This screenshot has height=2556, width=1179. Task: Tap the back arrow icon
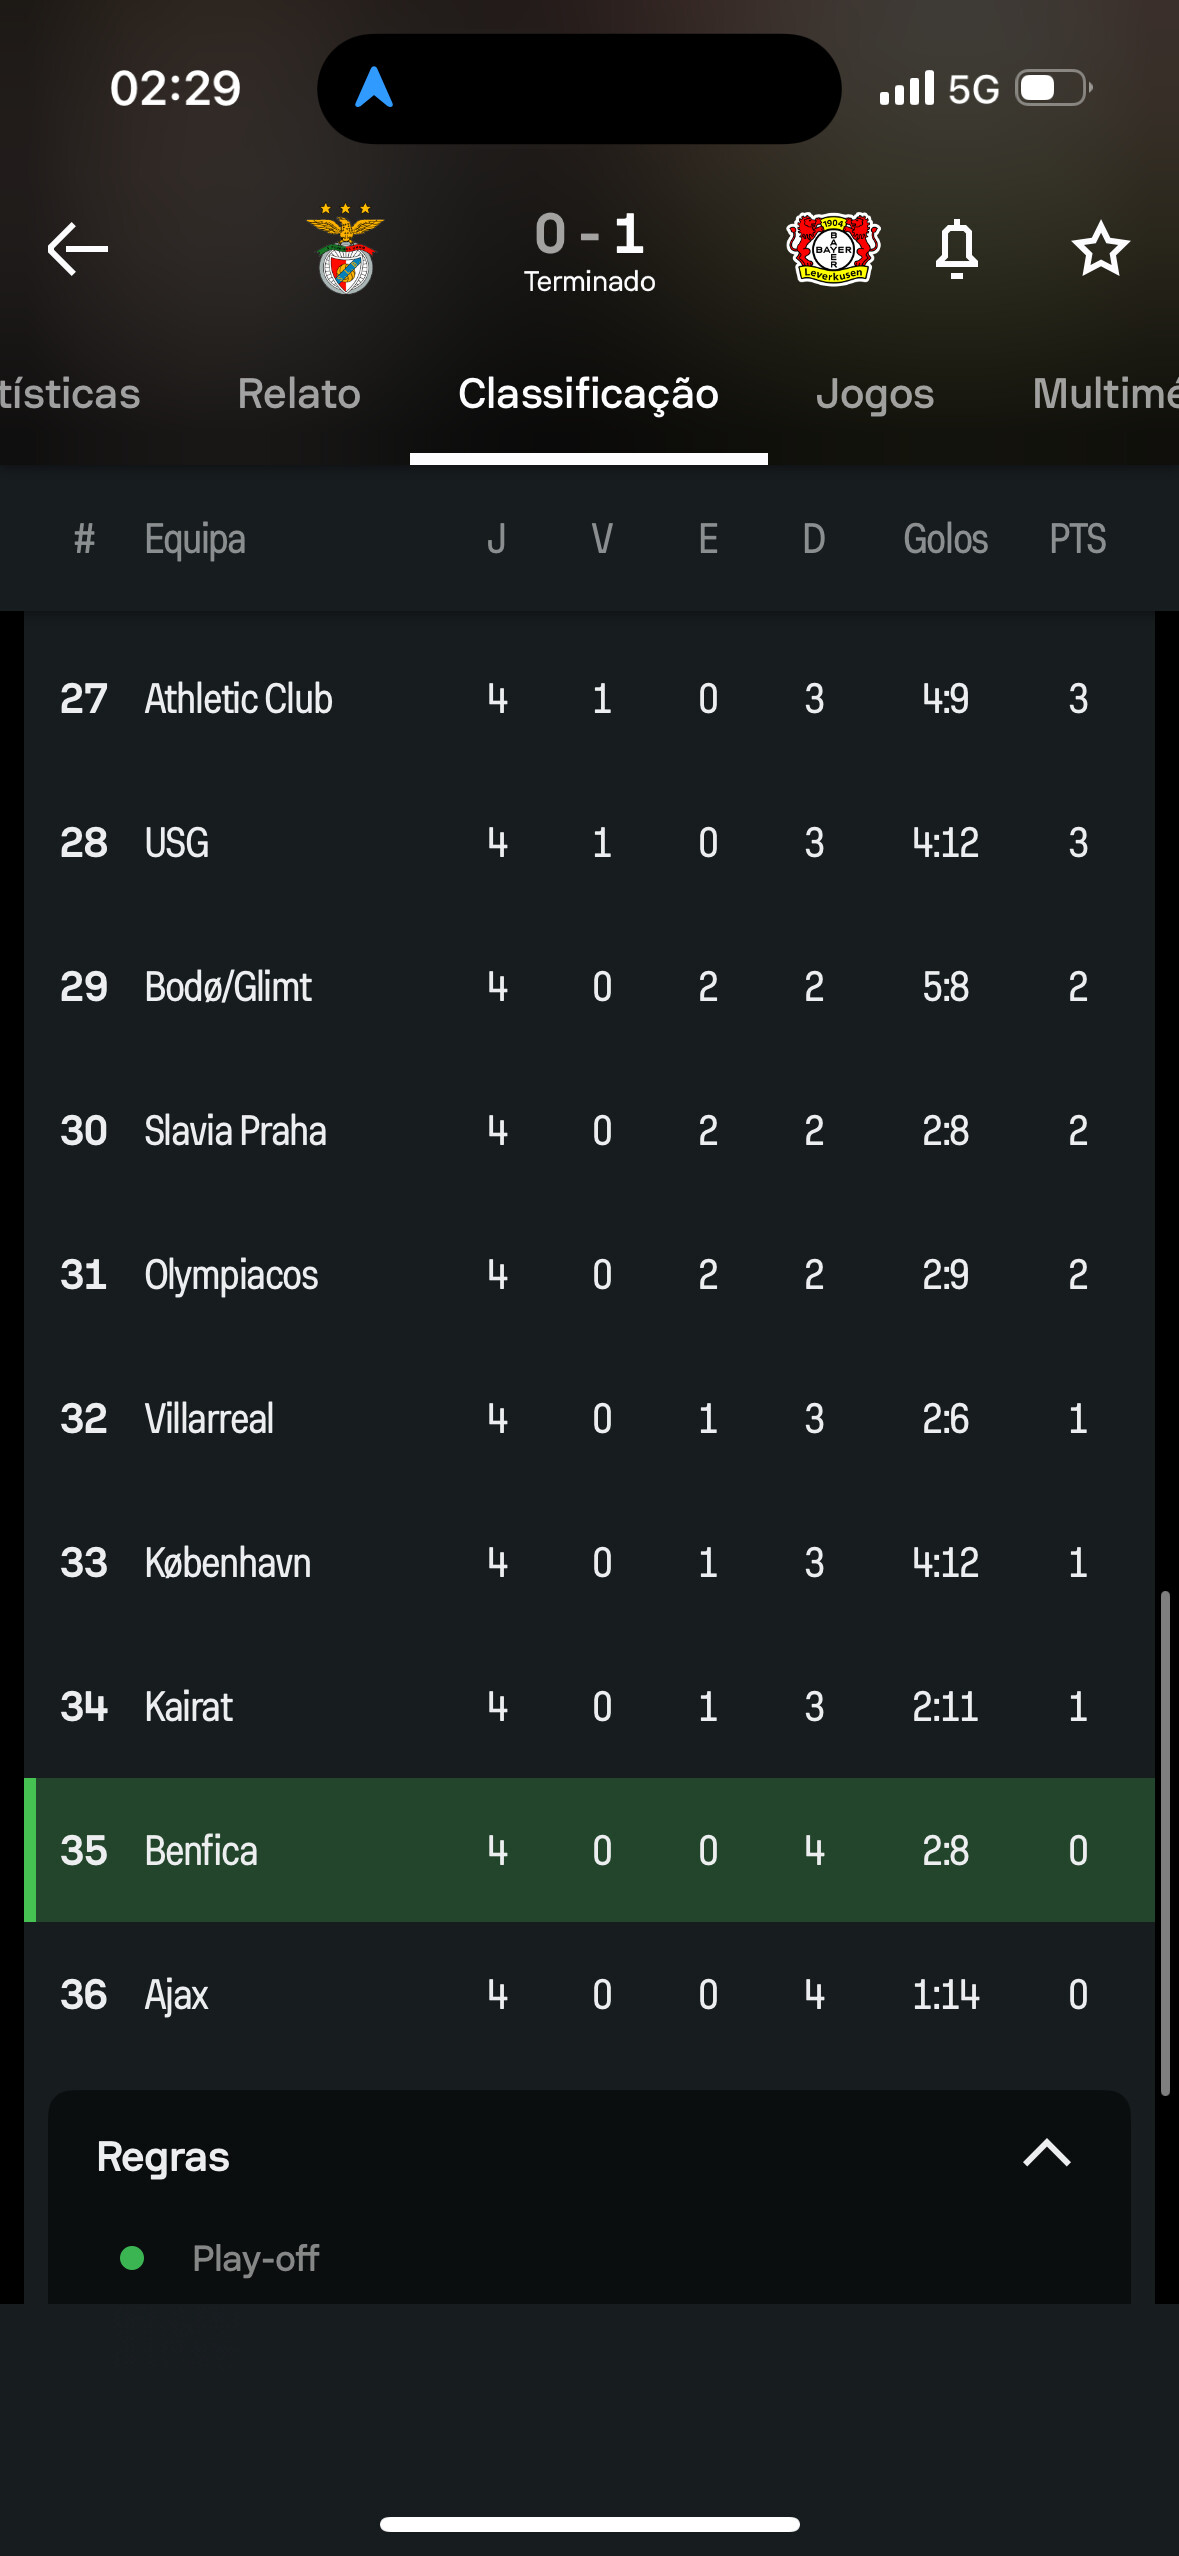click(x=78, y=249)
